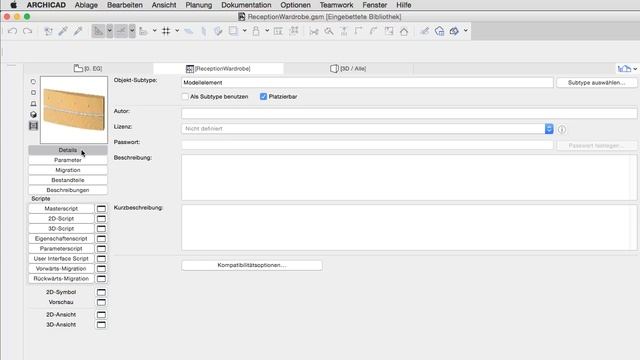The image size is (640, 360).
Task: Open the User Interface Script editor
Action: point(61,259)
